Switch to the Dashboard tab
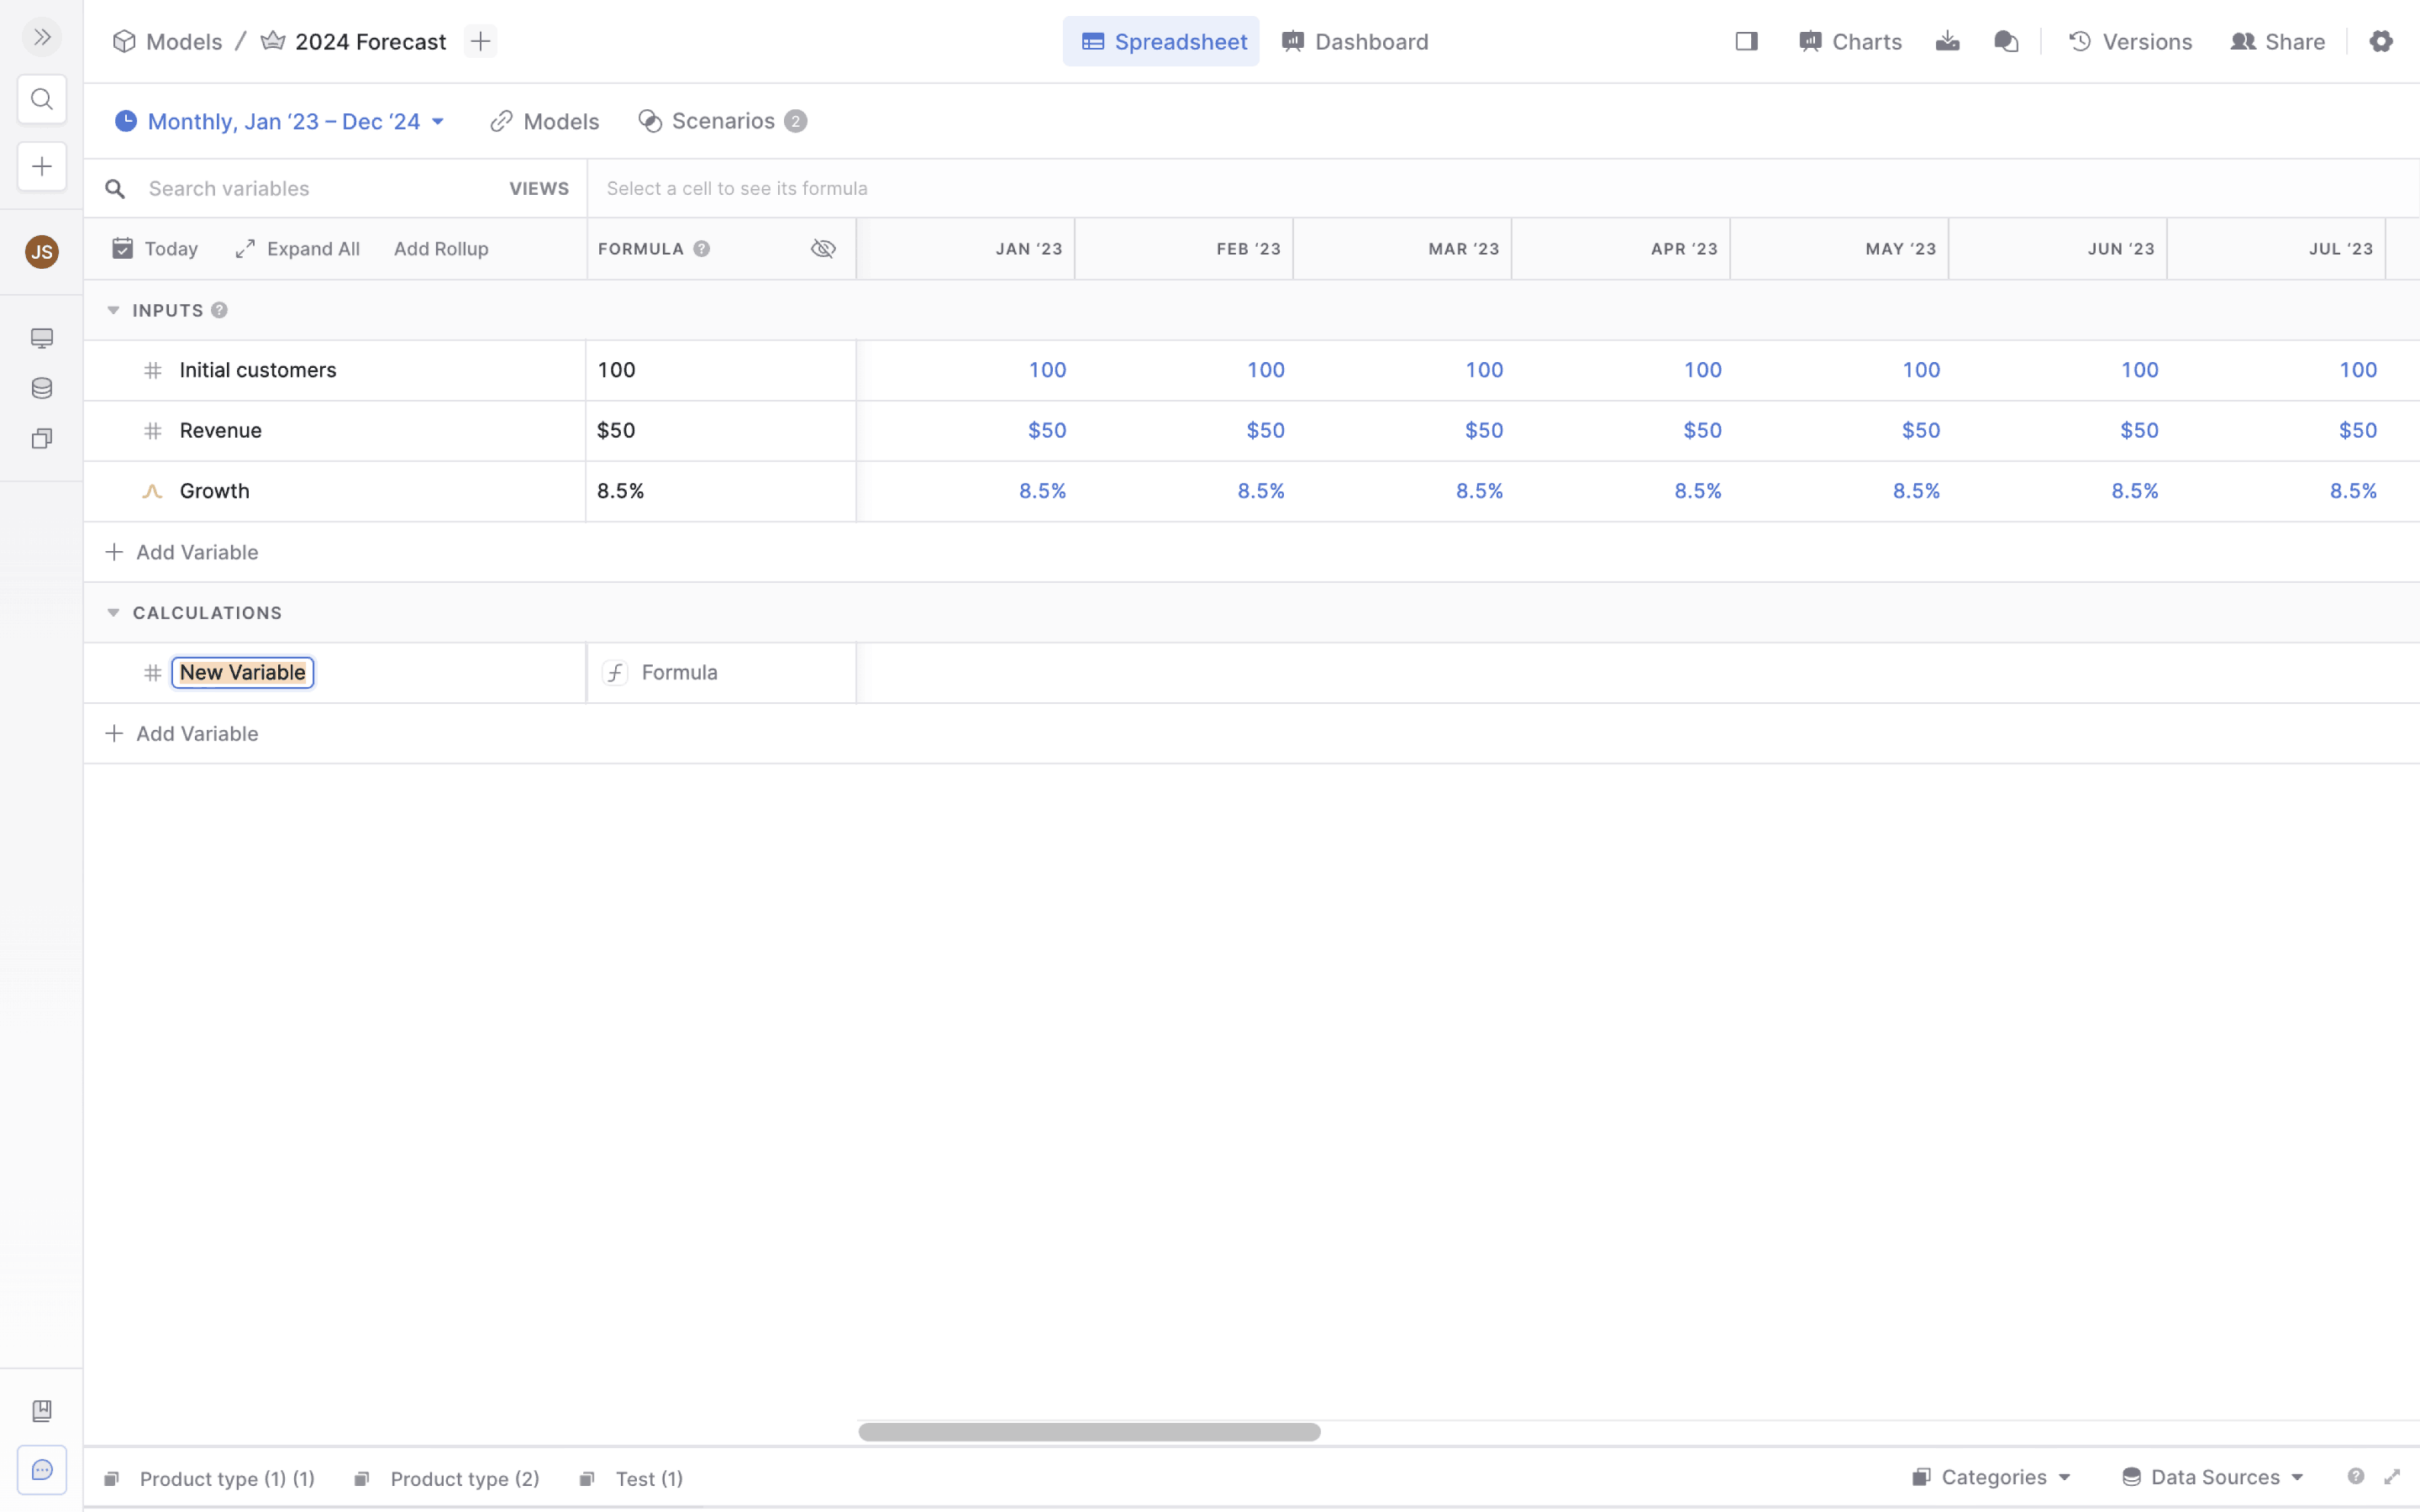 coord(1355,41)
